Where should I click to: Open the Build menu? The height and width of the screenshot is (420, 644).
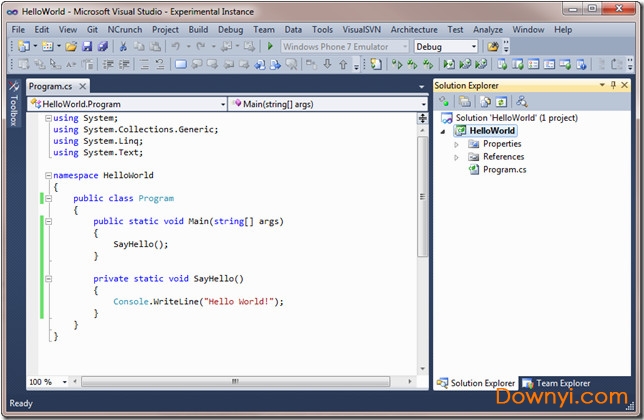pos(198,30)
